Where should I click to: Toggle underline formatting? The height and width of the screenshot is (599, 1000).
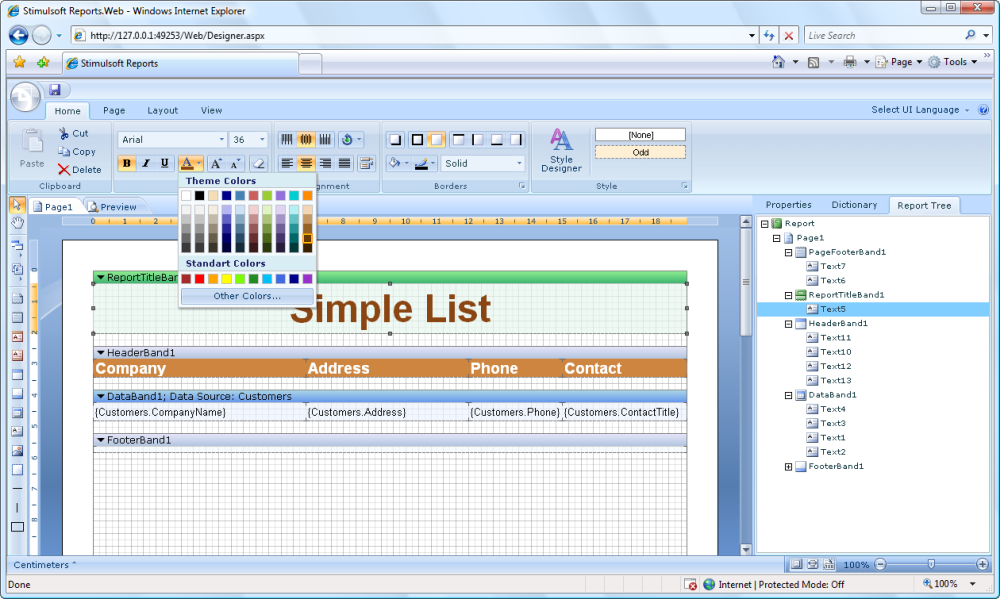[x=165, y=163]
